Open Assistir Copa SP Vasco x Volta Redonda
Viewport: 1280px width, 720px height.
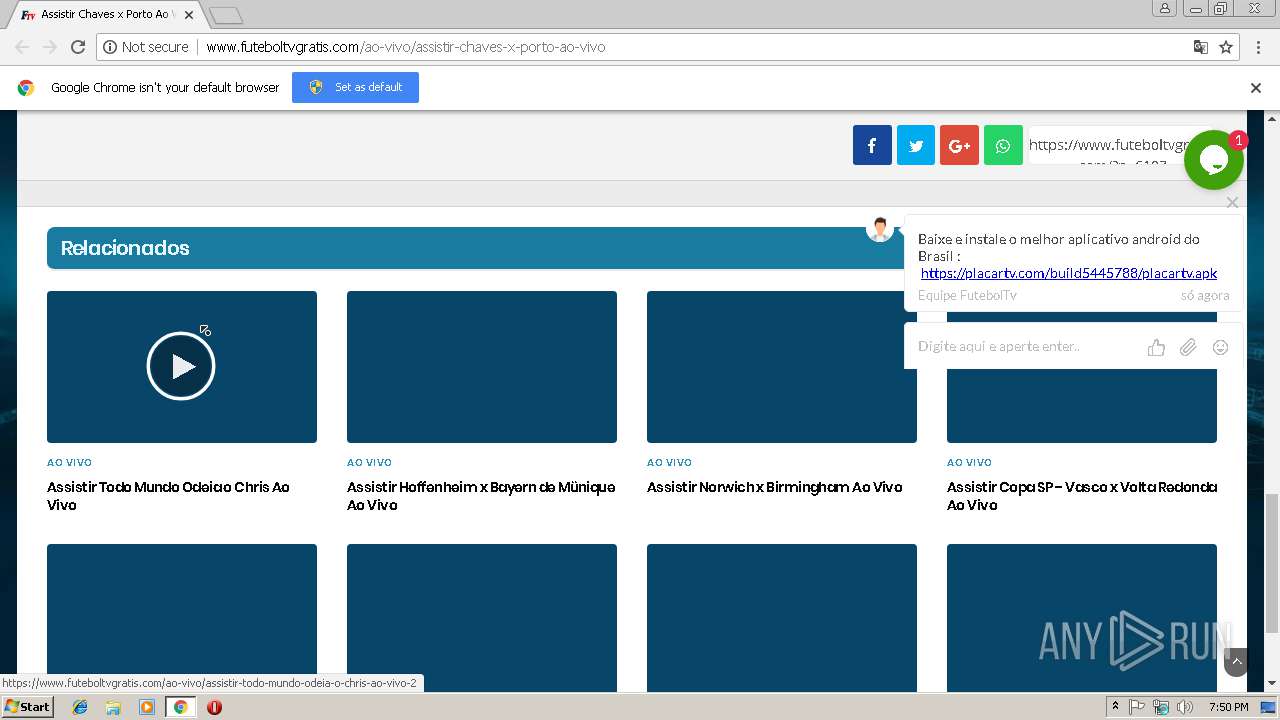1082,496
